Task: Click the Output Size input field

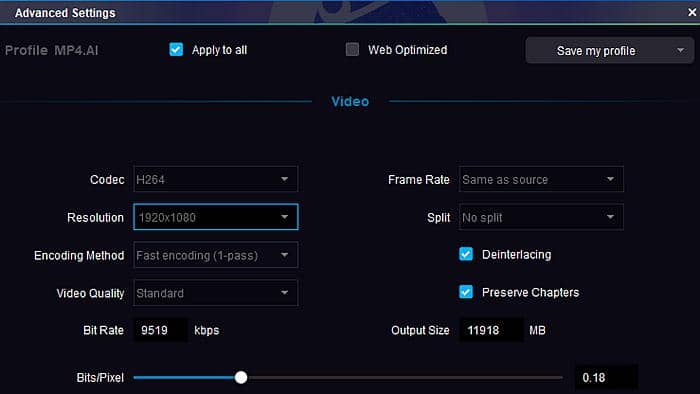Action: (x=491, y=330)
